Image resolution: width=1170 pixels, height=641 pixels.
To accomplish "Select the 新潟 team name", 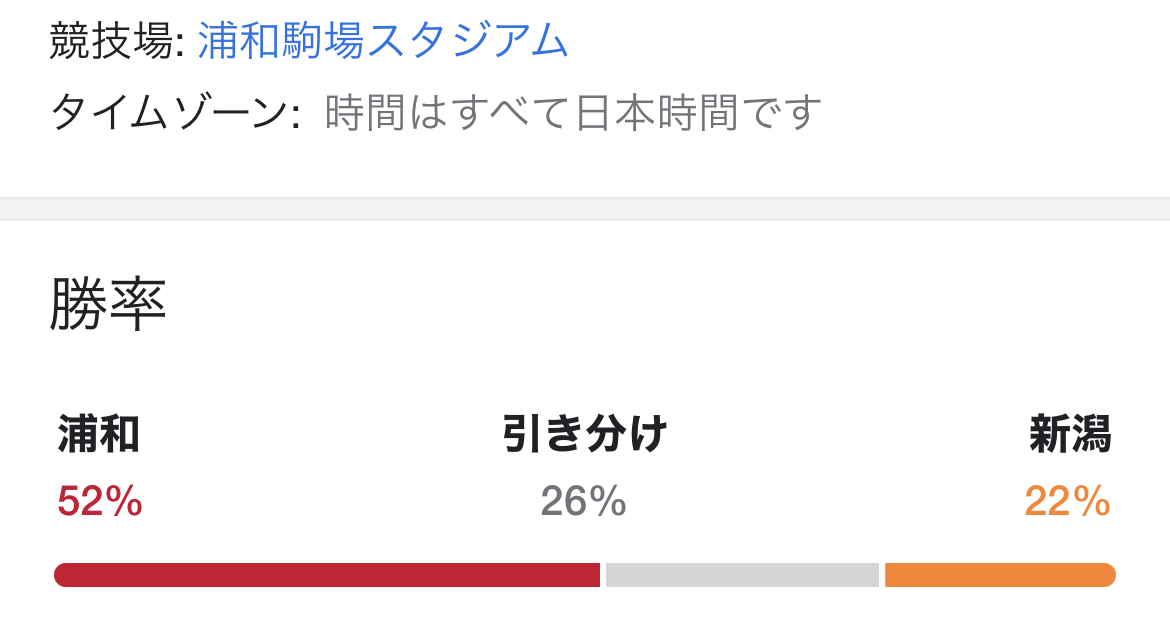I will pyautogui.click(x=1070, y=435).
